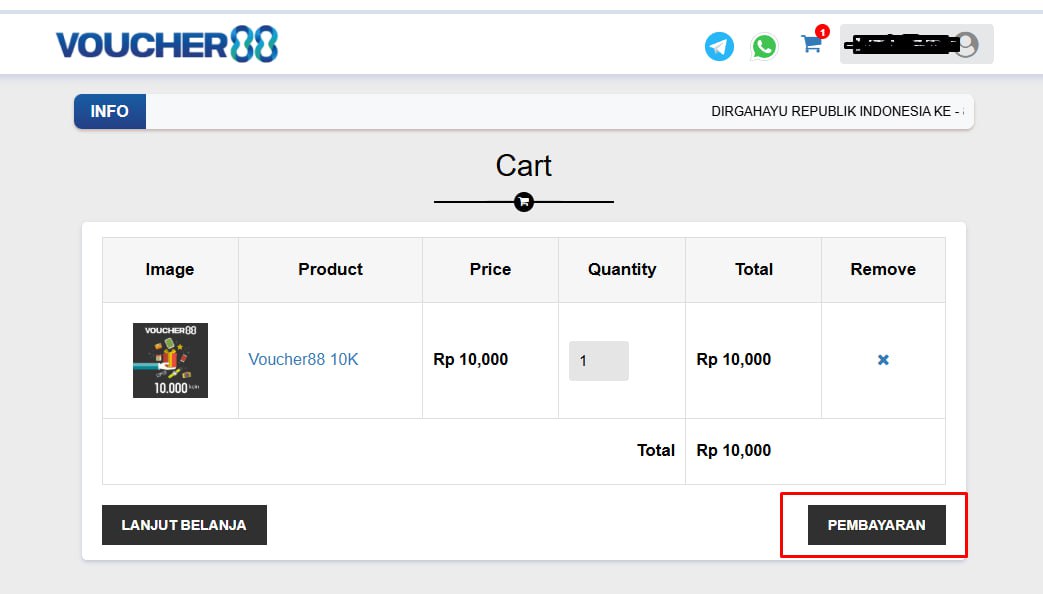
Task: Click the Remove column header
Action: 883,269
